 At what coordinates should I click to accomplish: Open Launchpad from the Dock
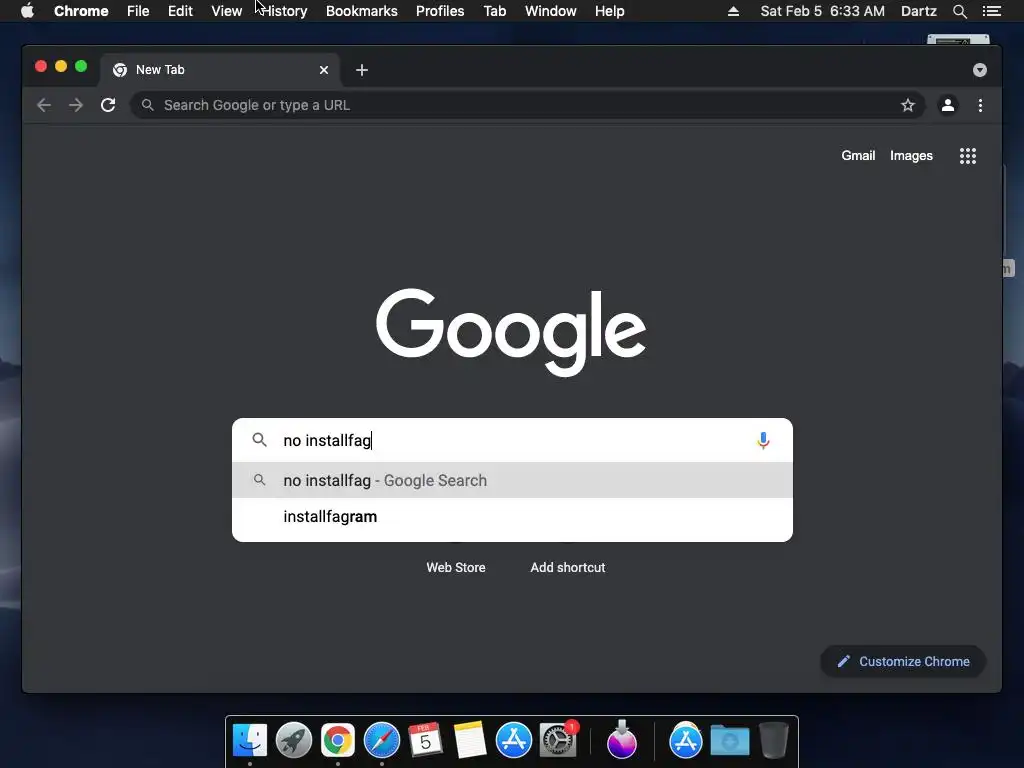pos(294,741)
